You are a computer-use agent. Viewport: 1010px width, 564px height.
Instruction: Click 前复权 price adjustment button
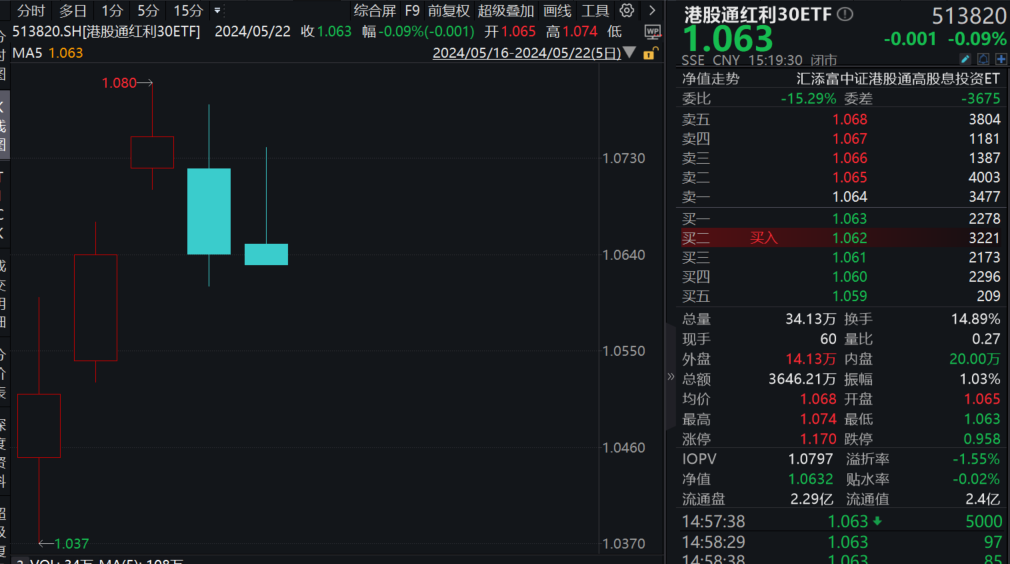pyautogui.click(x=448, y=11)
